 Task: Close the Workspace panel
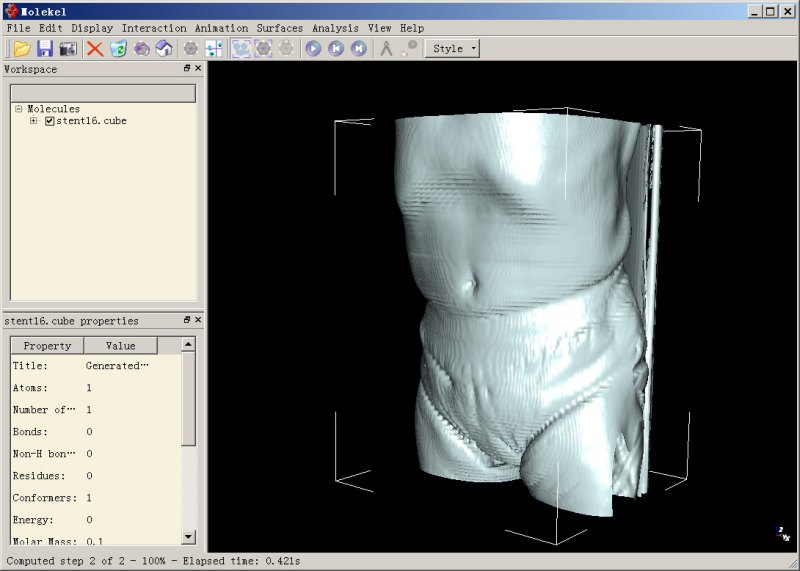tap(198, 69)
